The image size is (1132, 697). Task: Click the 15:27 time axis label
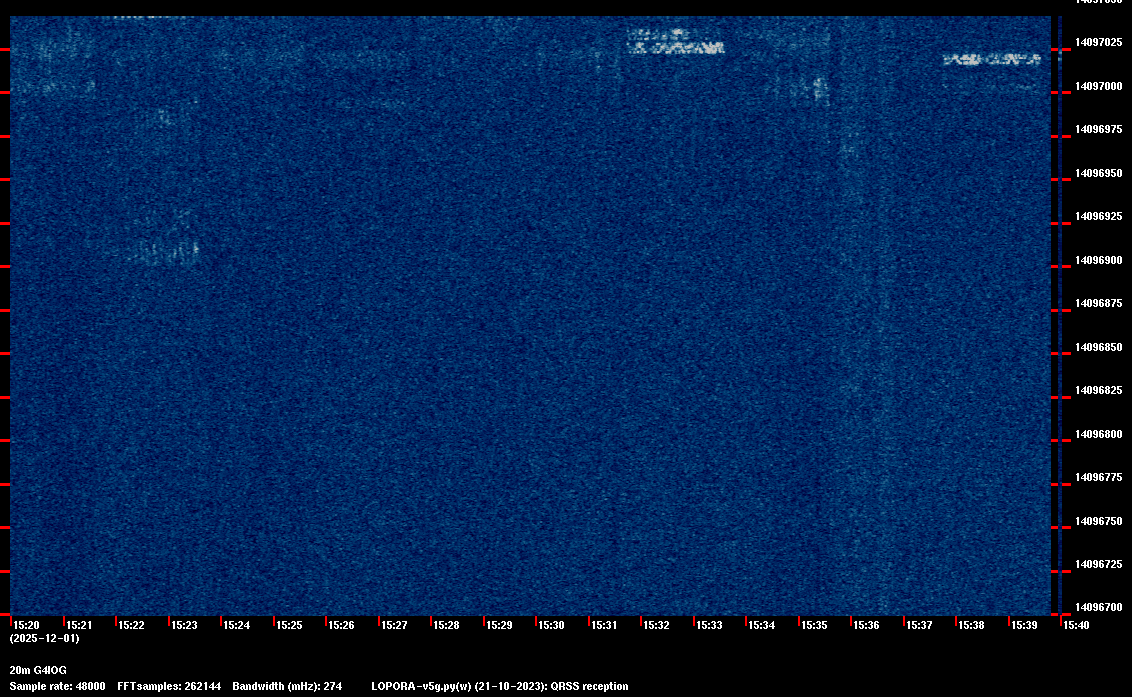[x=394, y=625]
